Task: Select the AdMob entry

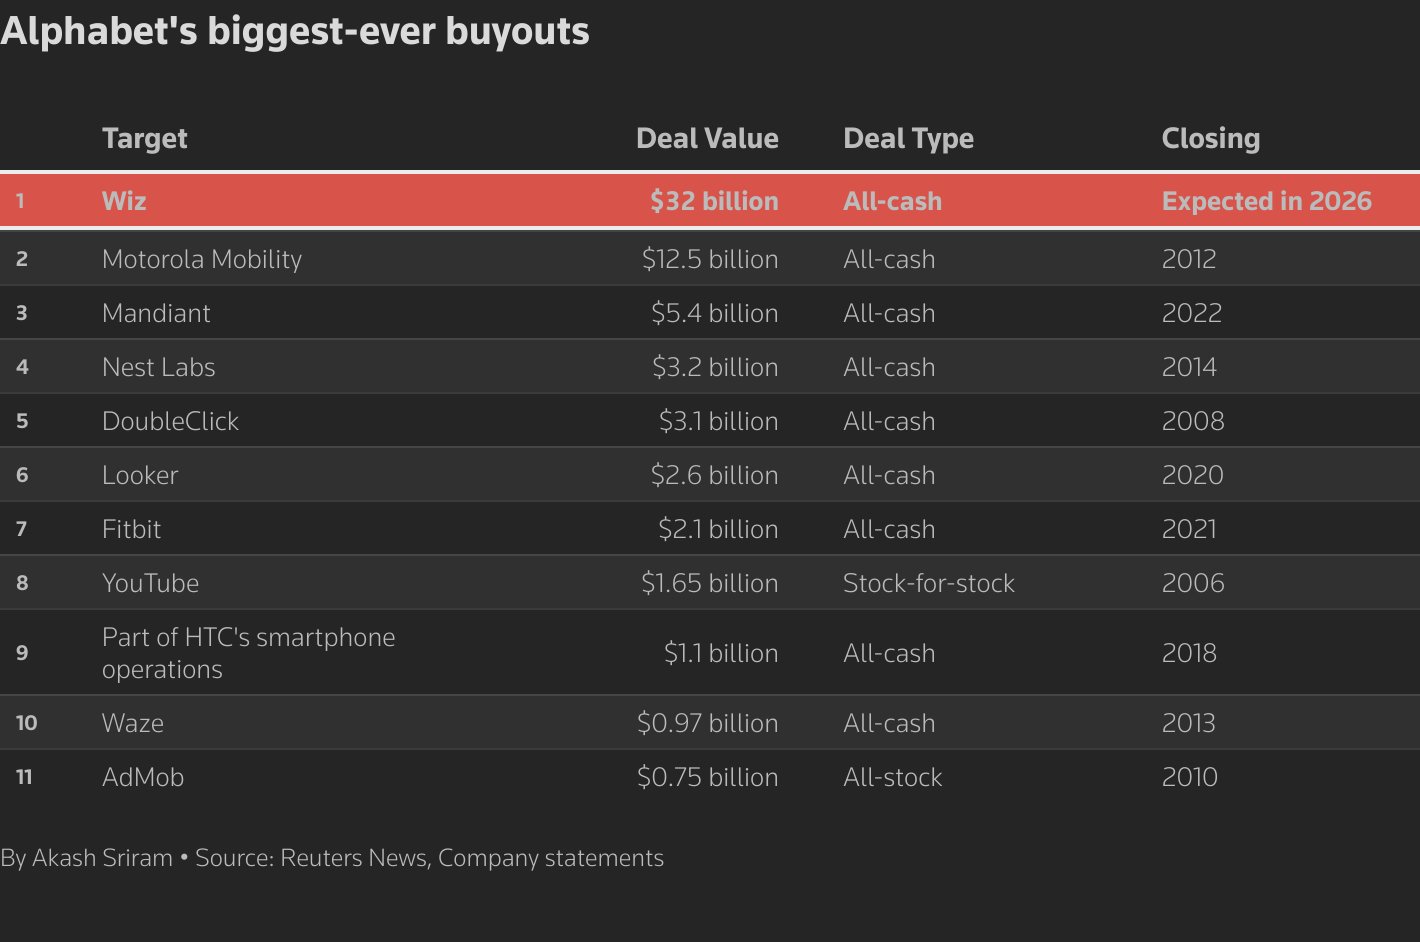Action: [143, 777]
